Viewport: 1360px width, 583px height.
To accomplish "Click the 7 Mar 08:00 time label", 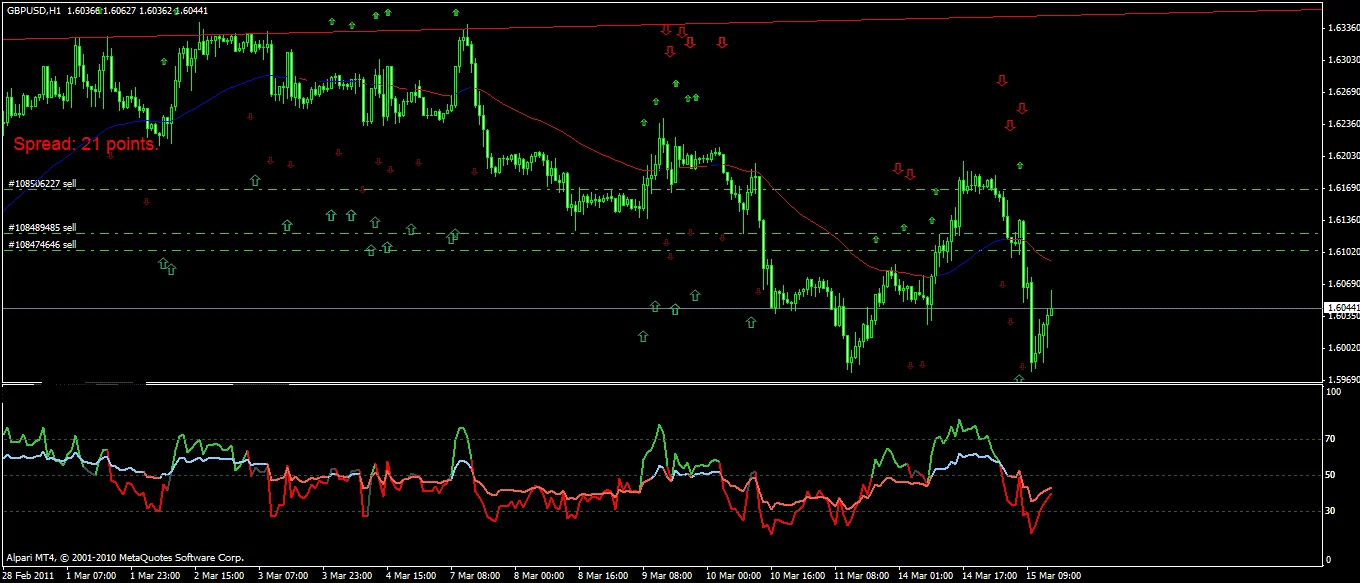I will coord(476,576).
